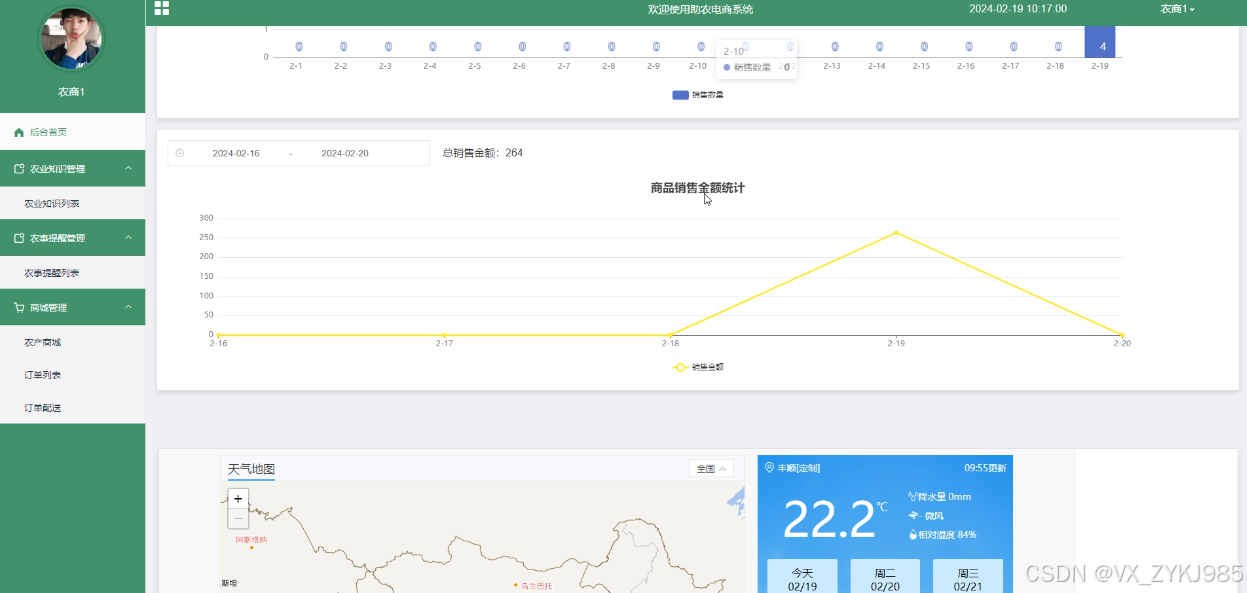Select the 今天 02/19 forecast card
The width and height of the screenshot is (1247, 593).
(x=802, y=577)
